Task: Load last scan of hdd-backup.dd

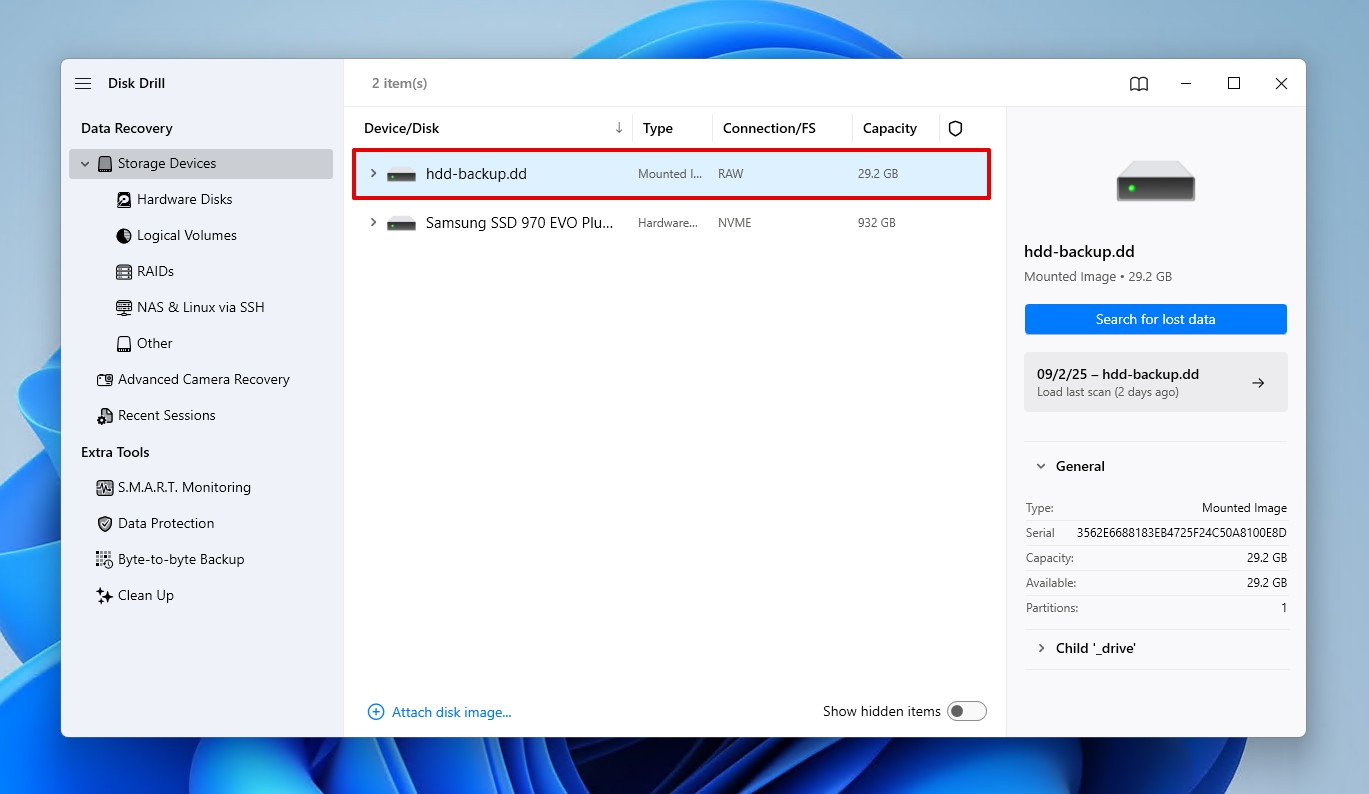Action: click(x=1155, y=382)
